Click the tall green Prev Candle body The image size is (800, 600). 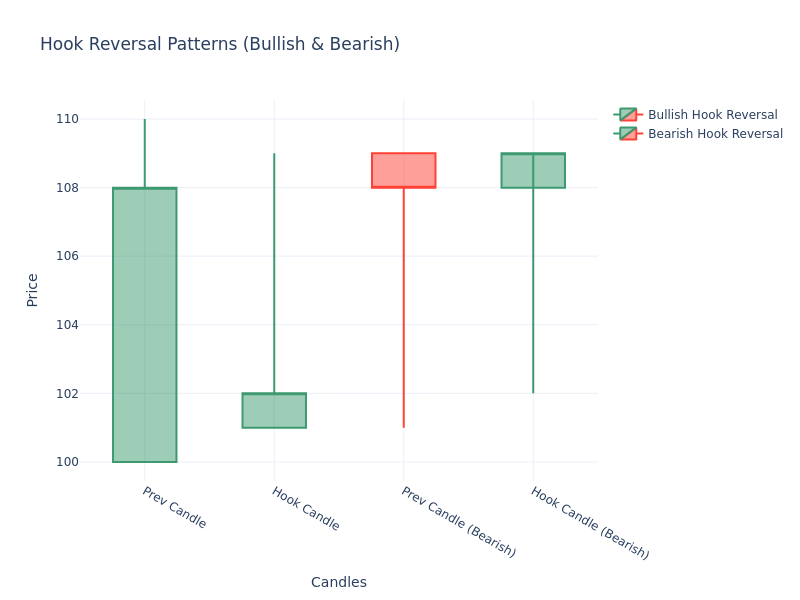(145, 325)
